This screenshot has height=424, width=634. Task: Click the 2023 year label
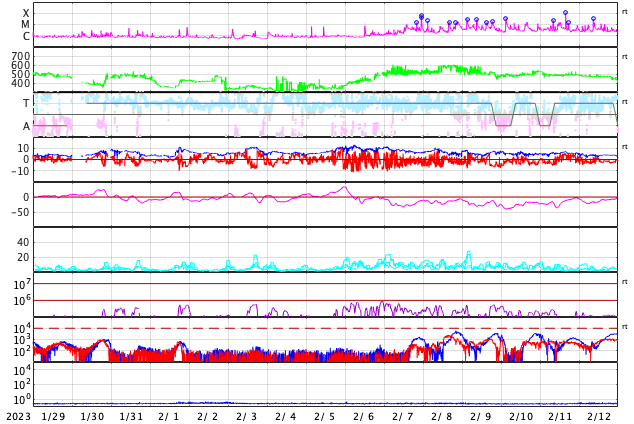[x=18, y=417]
